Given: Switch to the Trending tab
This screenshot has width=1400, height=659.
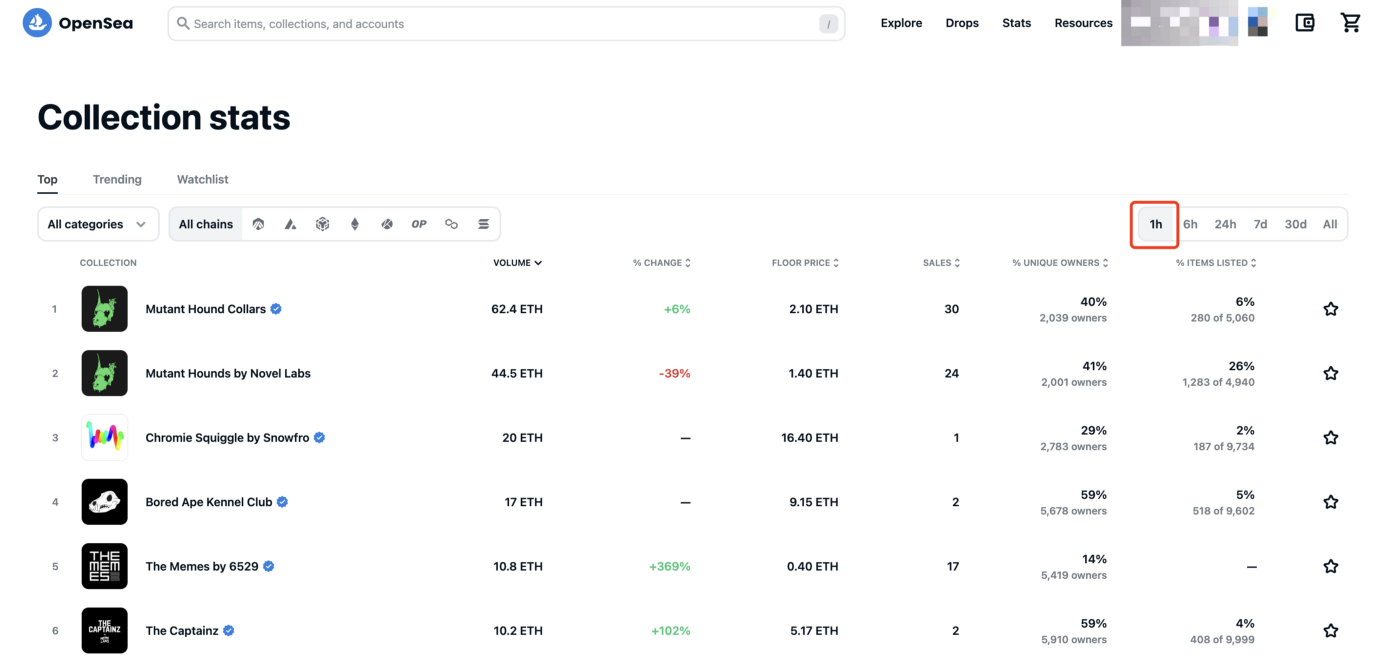Looking at the screenshot, I should tap(117, 180).
